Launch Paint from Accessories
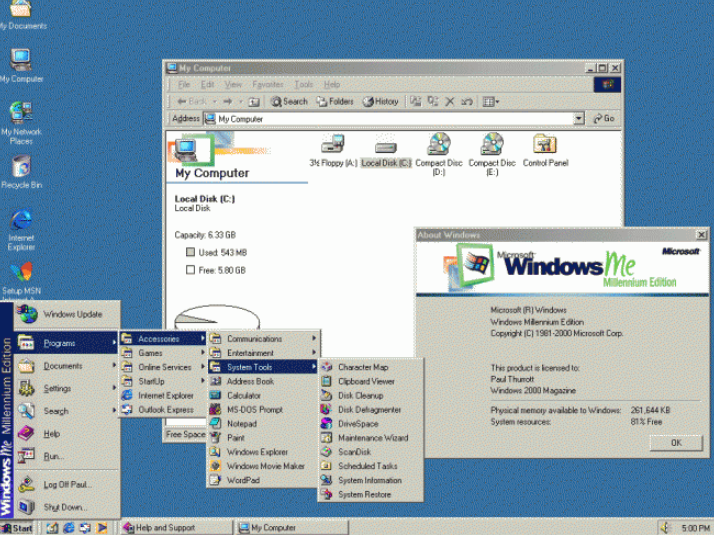714x535 pixels. (x=263, y=438)
